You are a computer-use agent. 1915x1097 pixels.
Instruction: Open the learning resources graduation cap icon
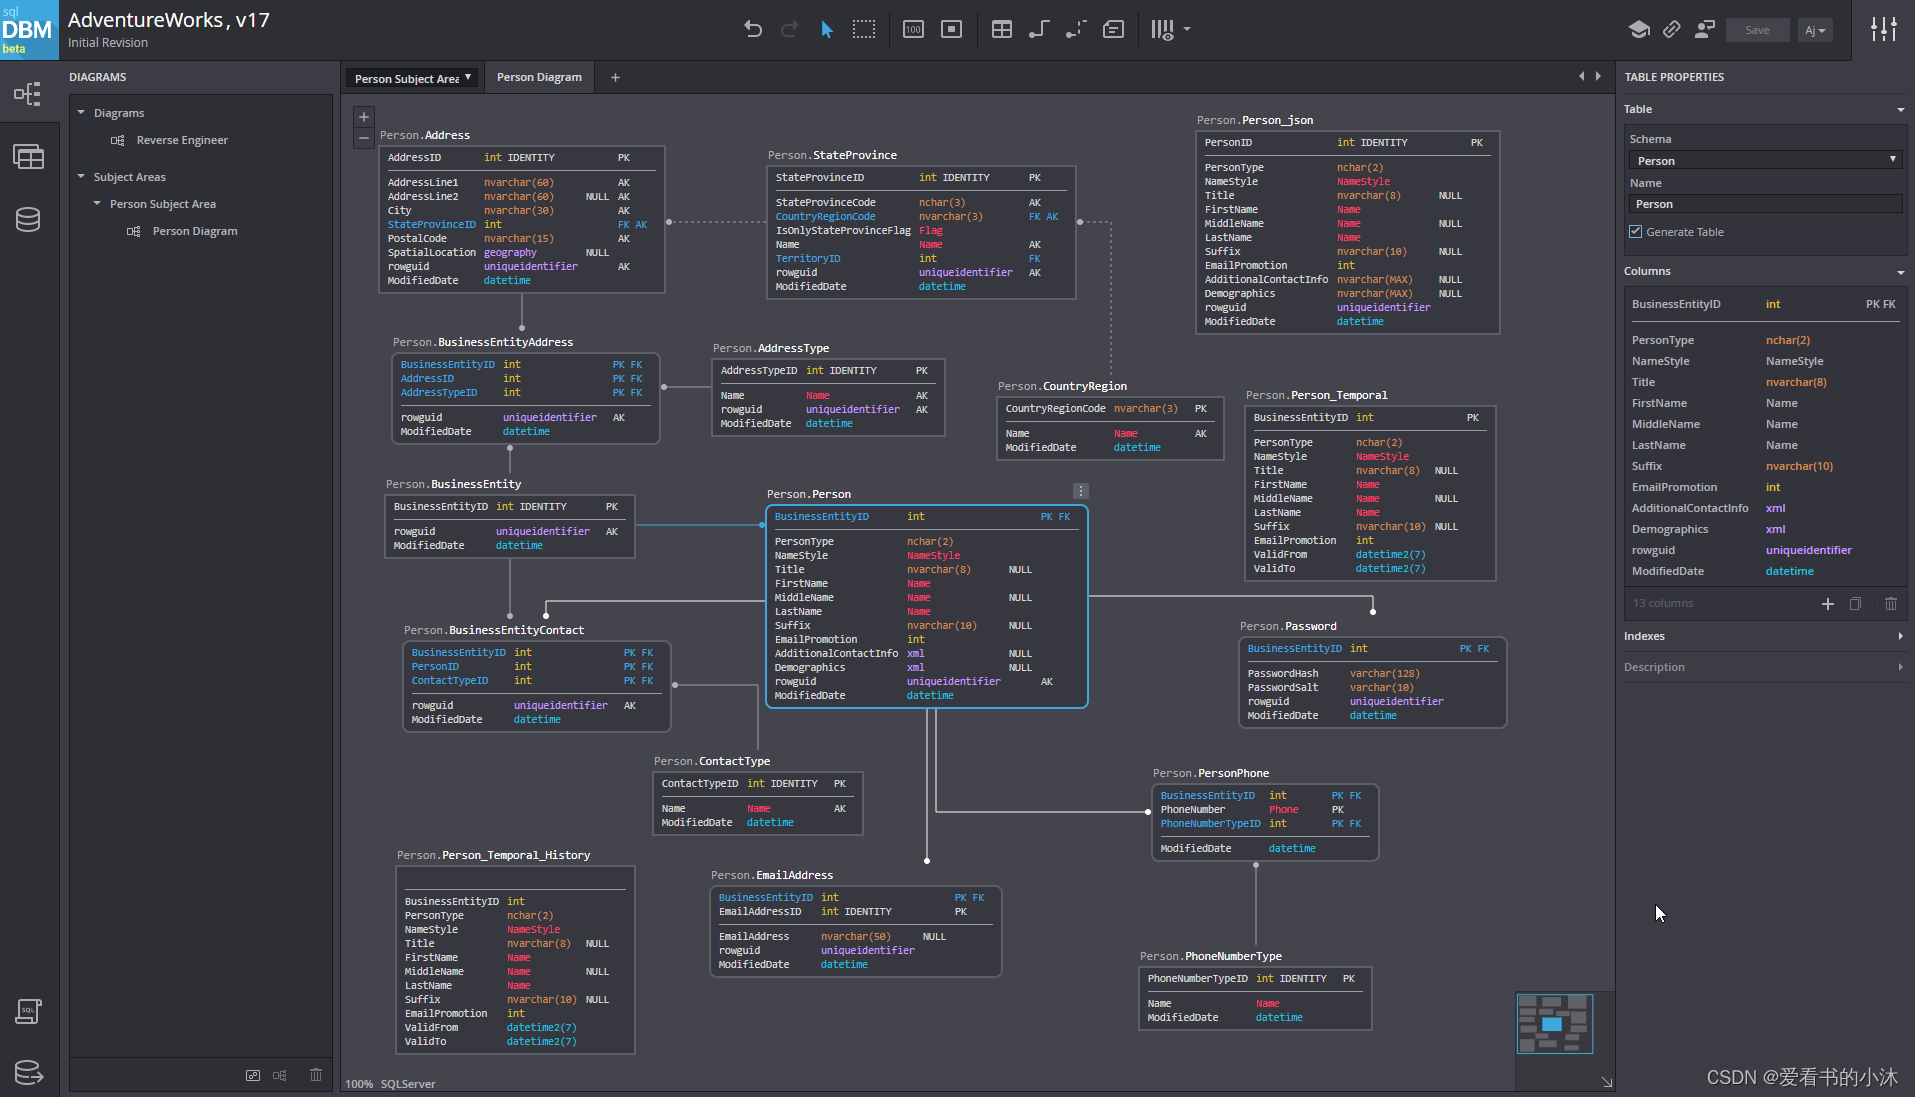coord(1638,30)
